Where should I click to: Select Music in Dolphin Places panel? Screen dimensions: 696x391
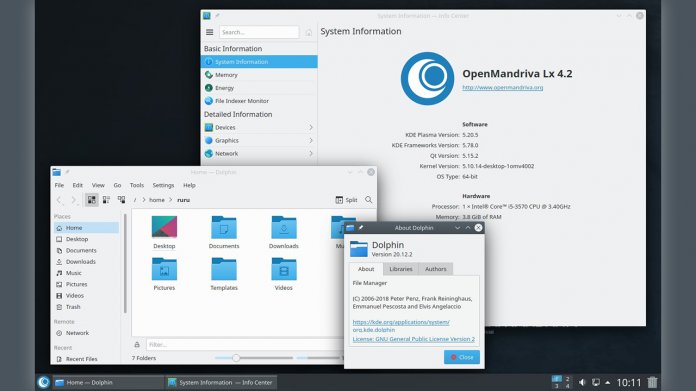pos(86,273)
